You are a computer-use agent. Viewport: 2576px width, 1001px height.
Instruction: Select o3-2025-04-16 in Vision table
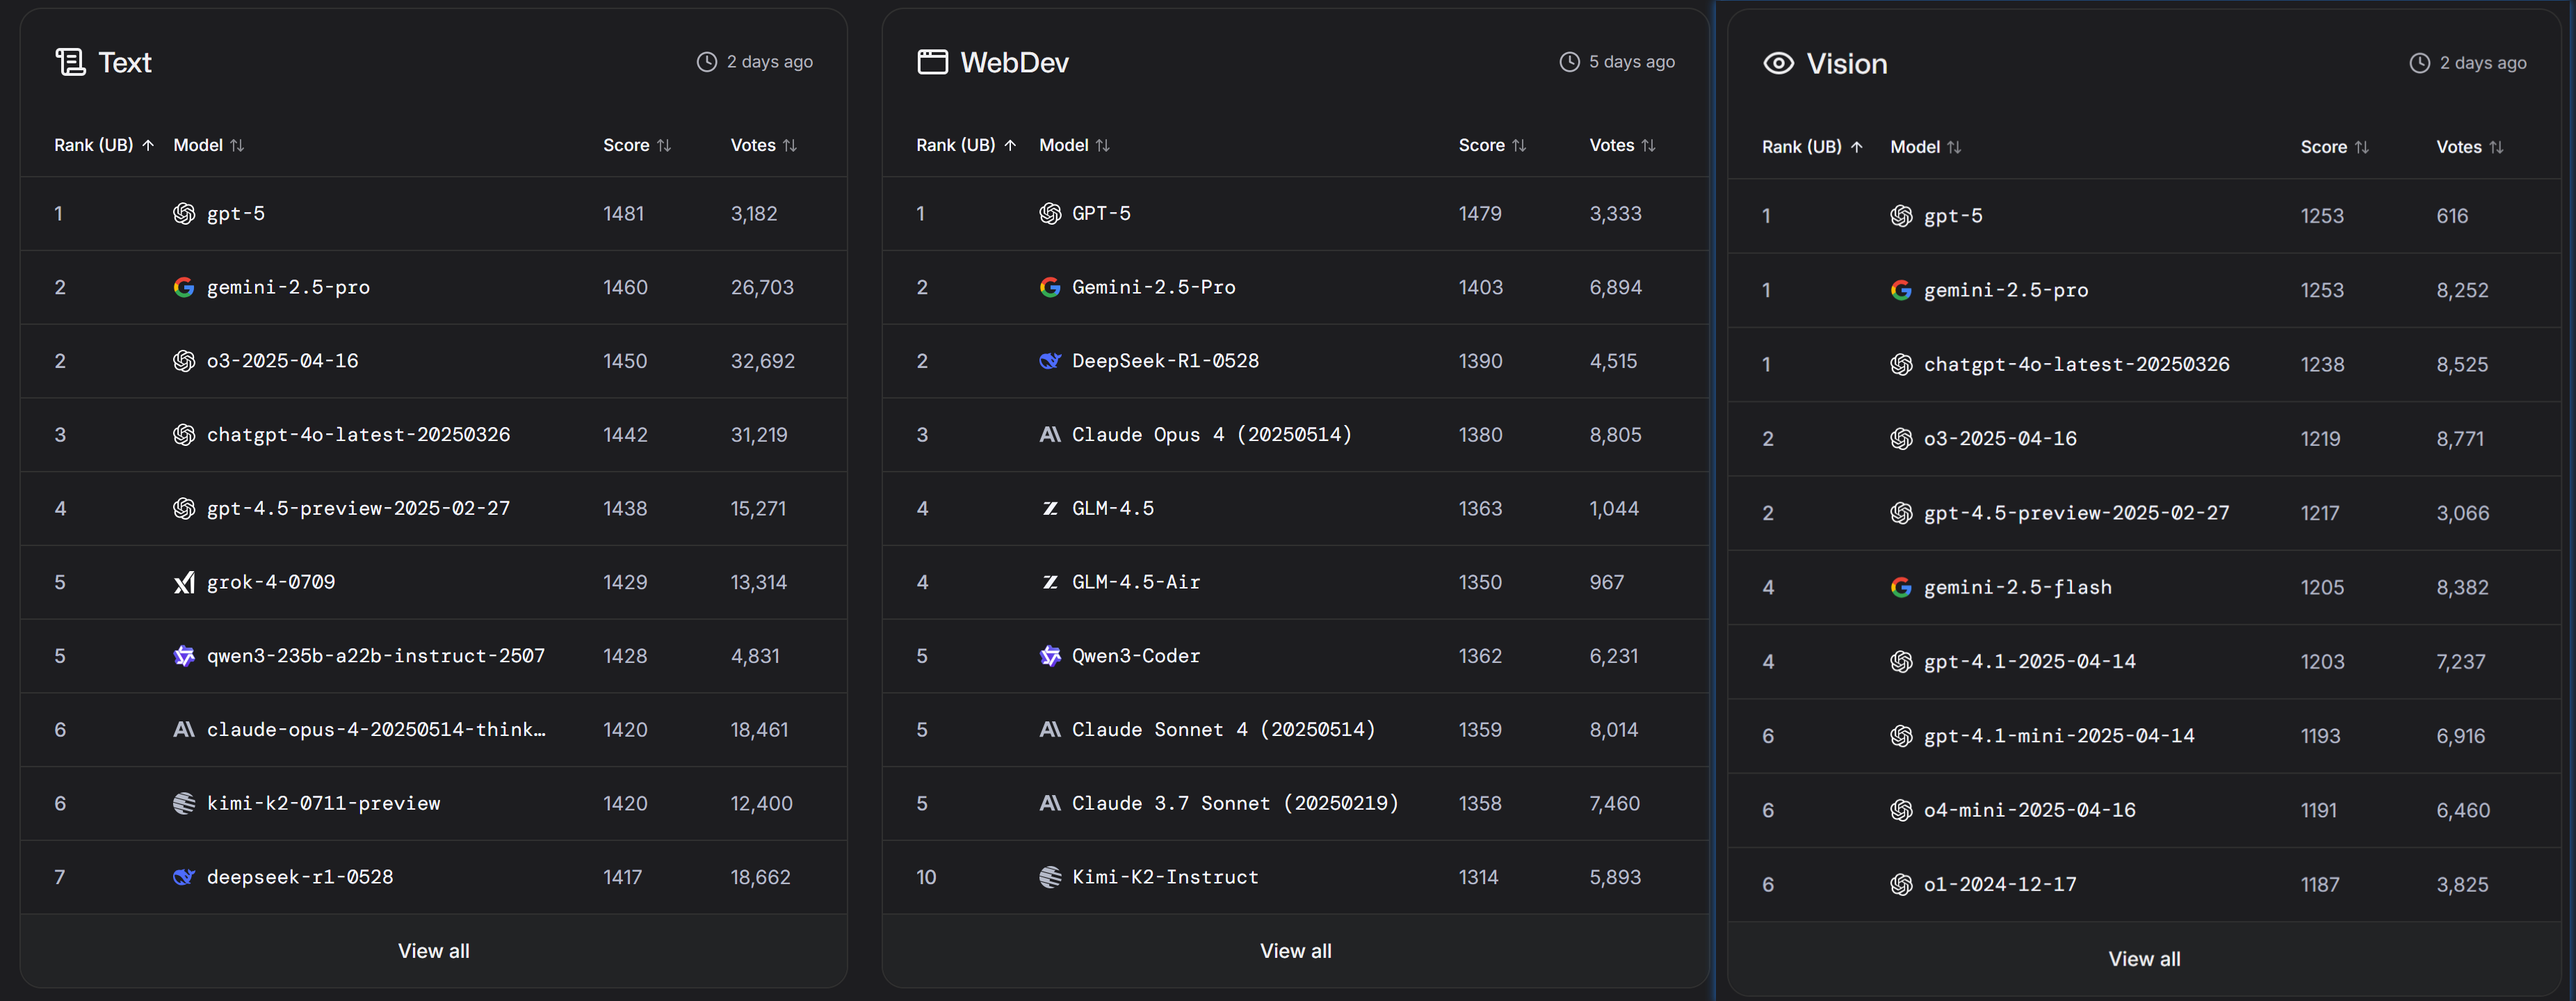[x=2000, y=438]
